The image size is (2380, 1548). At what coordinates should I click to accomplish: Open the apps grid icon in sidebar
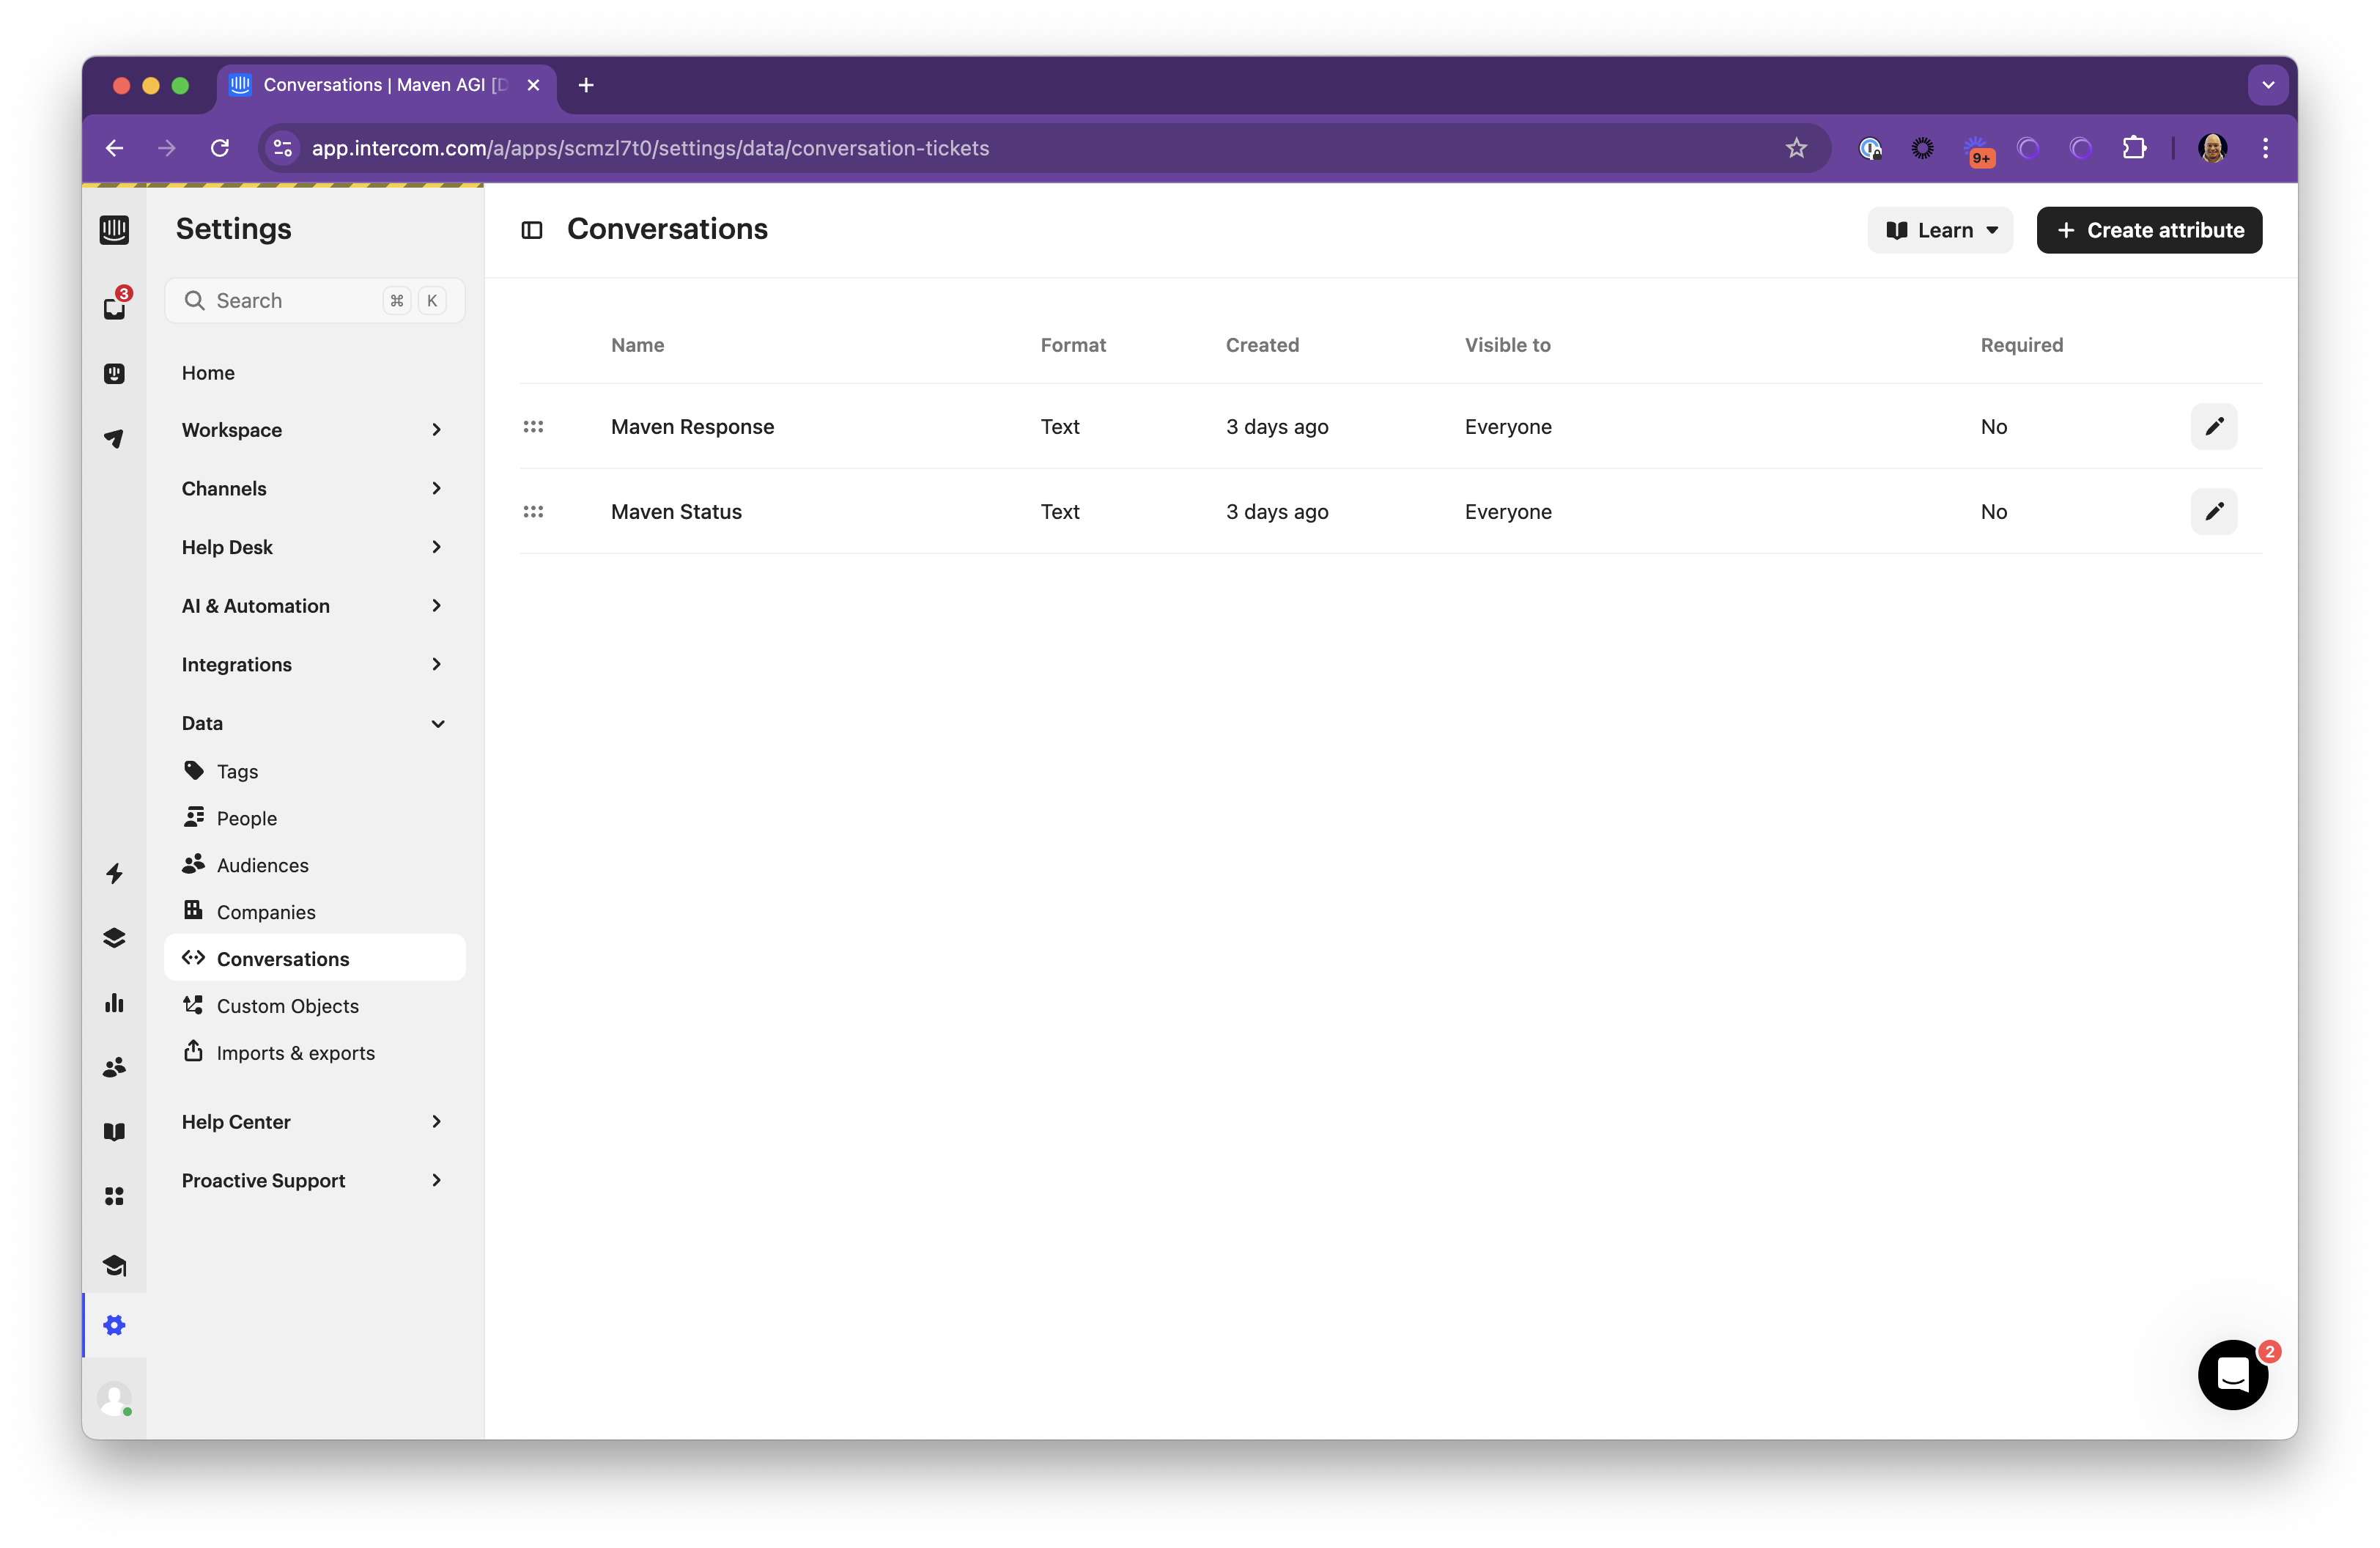[114, 1195]
